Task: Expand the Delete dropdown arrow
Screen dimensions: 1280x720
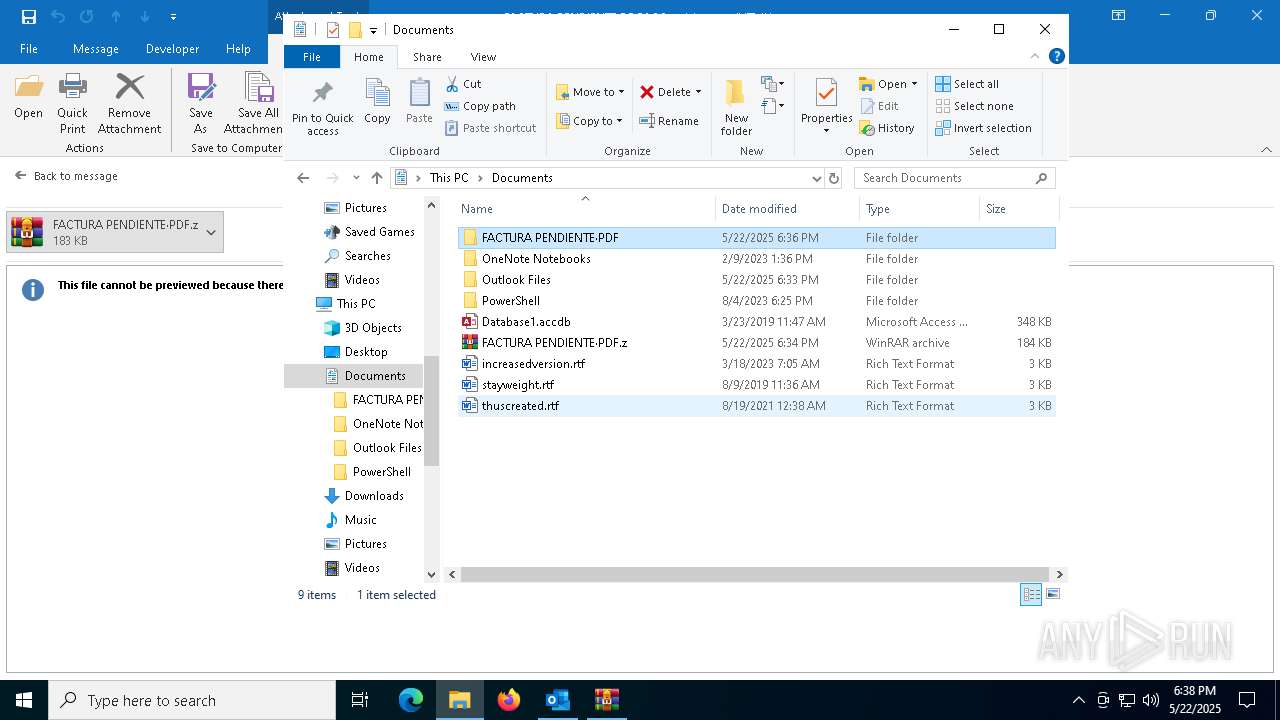Action: 698,92
